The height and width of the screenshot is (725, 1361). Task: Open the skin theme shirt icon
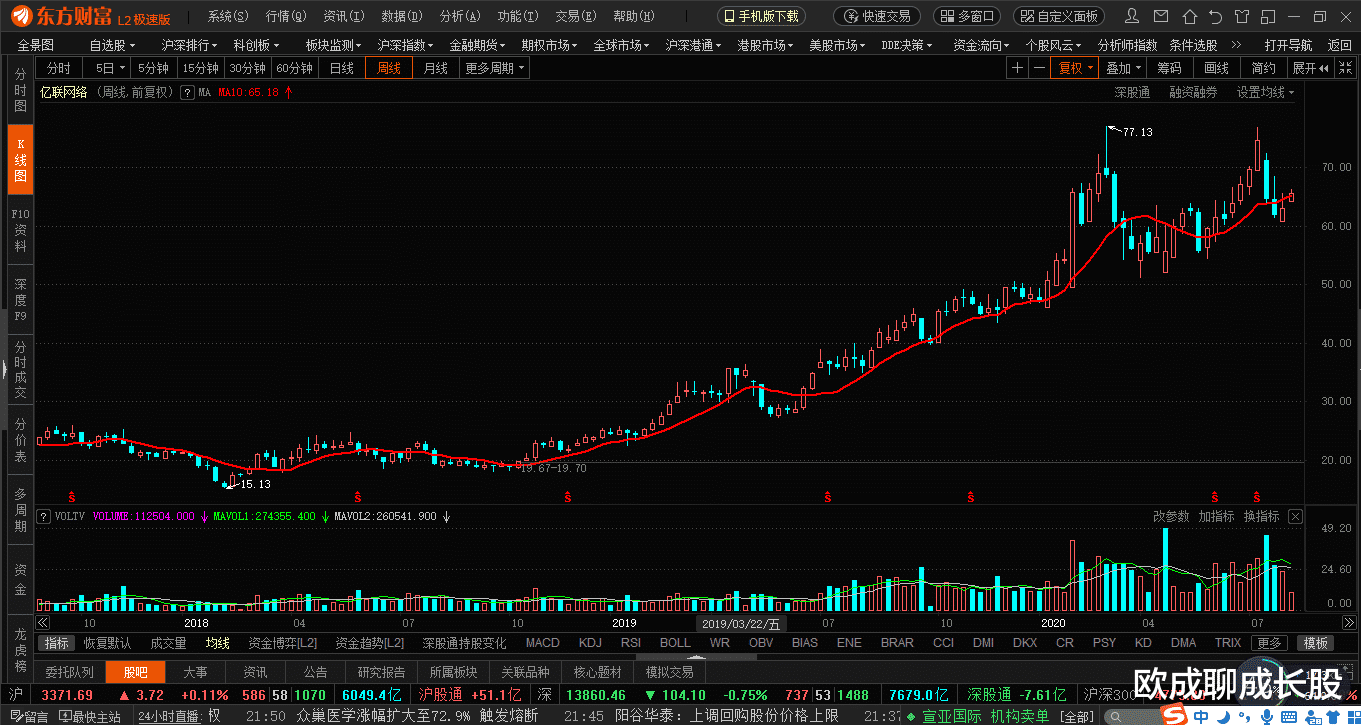1240,16
